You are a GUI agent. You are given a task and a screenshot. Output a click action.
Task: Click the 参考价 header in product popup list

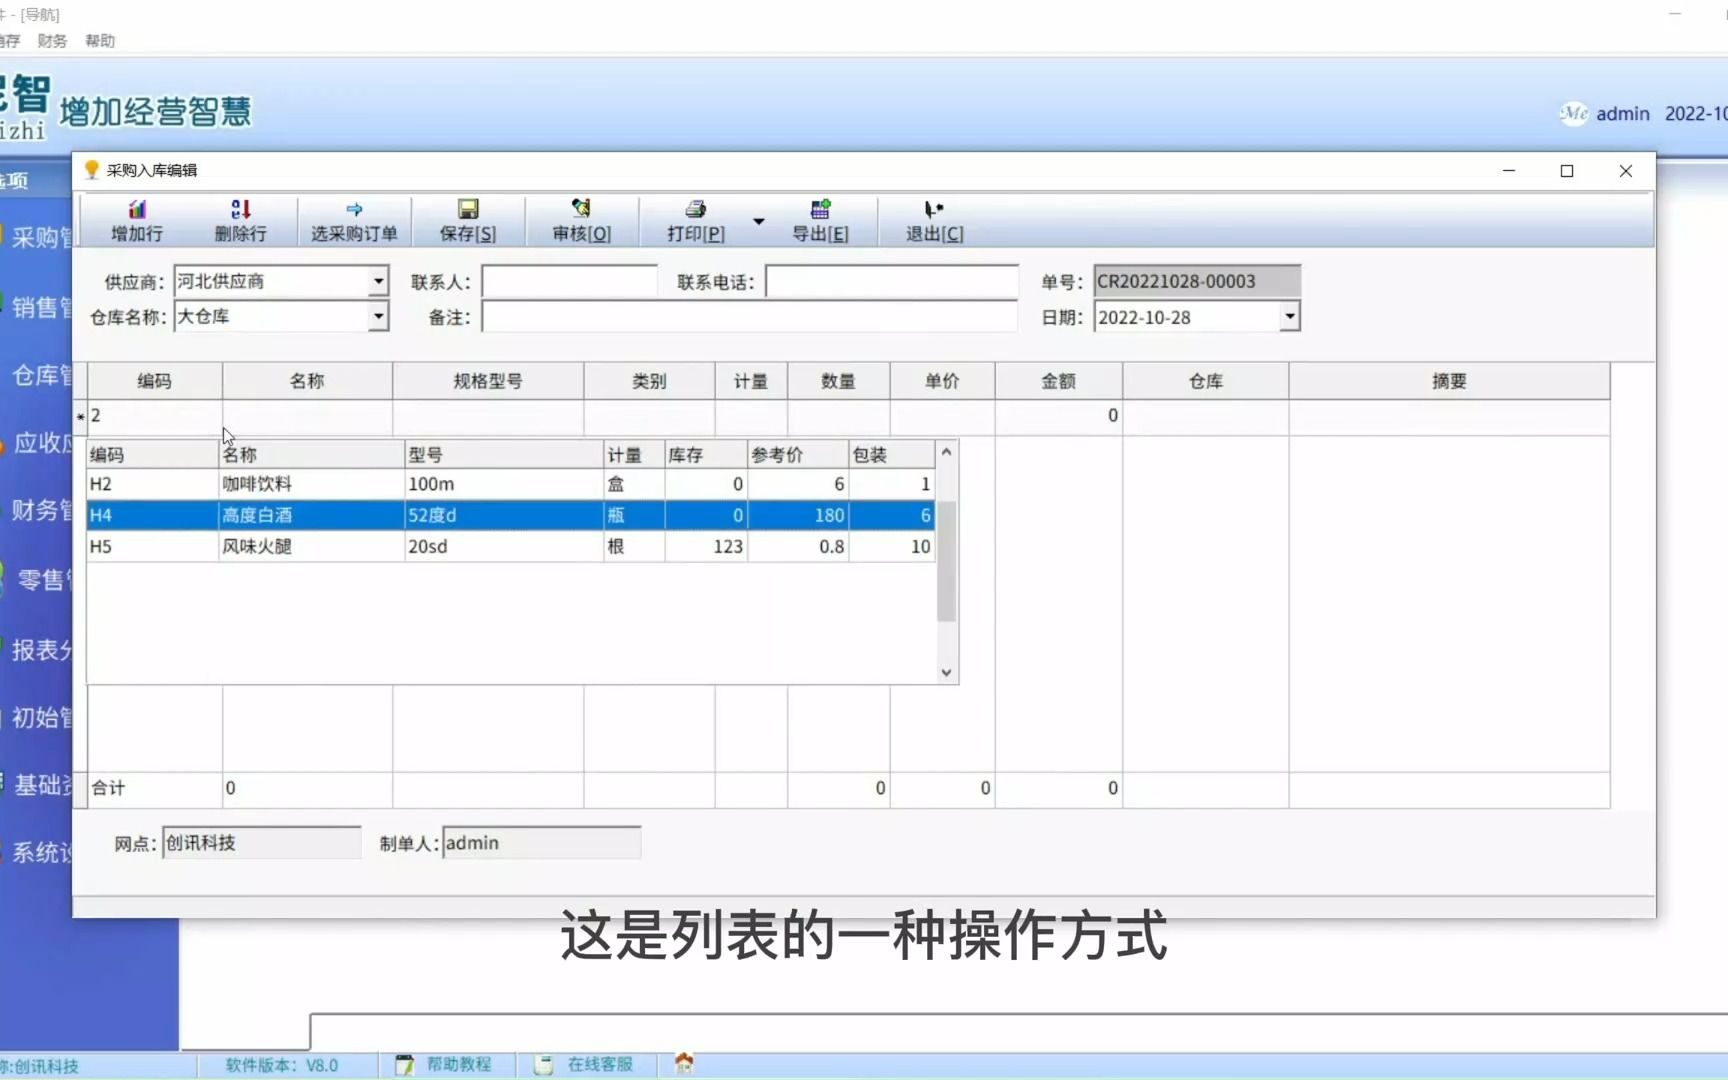click(x=798, y=455)
